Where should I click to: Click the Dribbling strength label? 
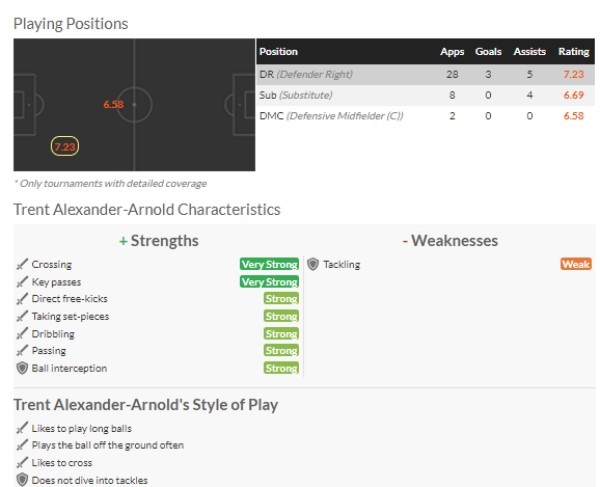(x=53, y=334)
